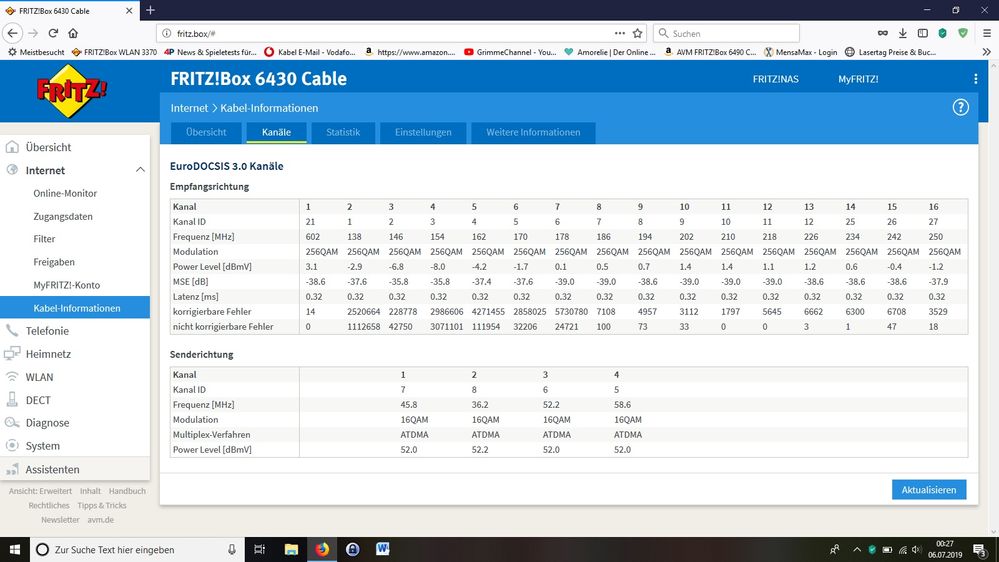Open Word from the taskbar
This screenshot has width=999, height=562.
pyautogui.click(x=382, y=549)
